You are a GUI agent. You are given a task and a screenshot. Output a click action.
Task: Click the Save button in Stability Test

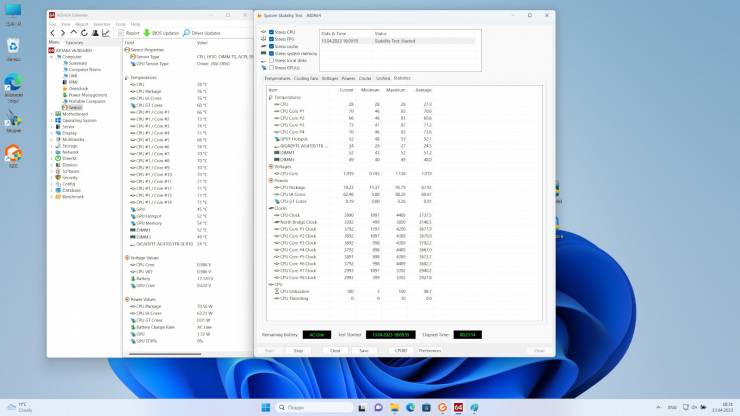point(364,351)
